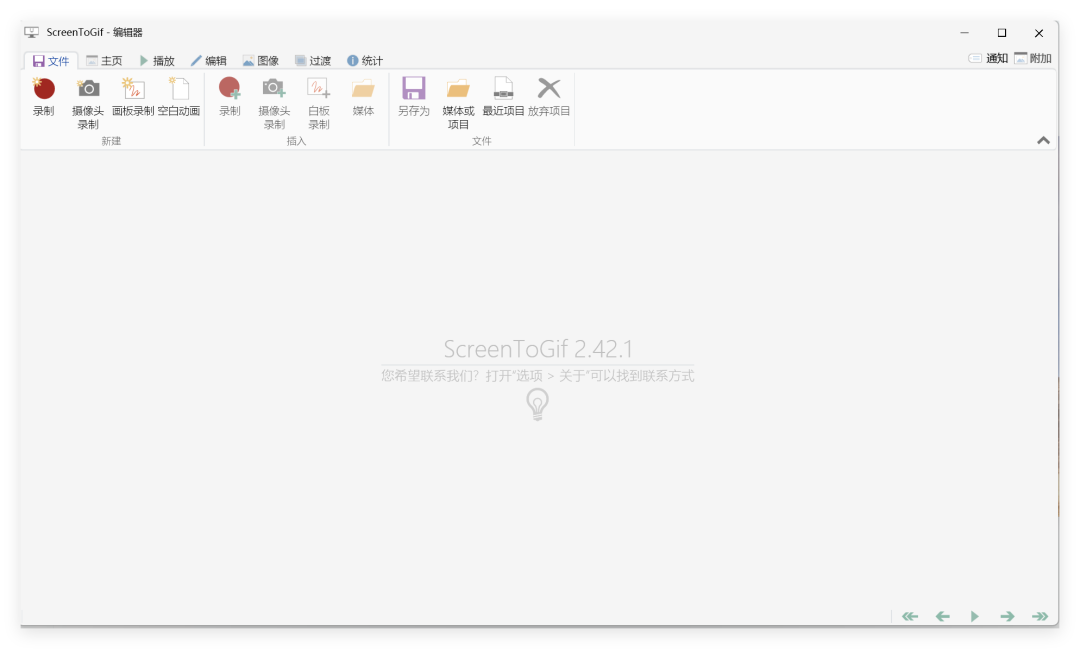
Task: Insert a whiteboard recording (白板录制)
Action: click(319, 103)
